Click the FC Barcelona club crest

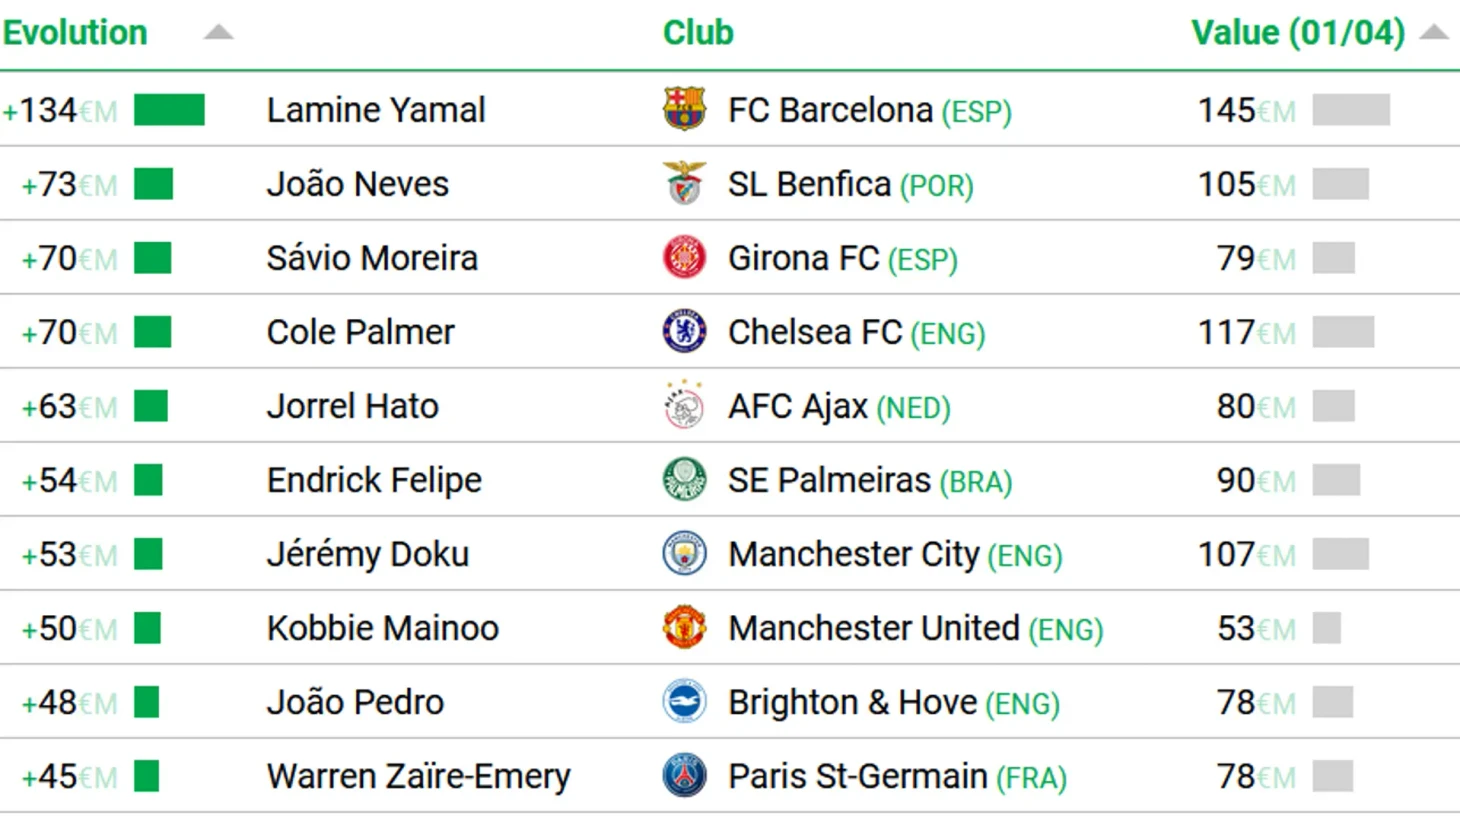click(684, 109)
